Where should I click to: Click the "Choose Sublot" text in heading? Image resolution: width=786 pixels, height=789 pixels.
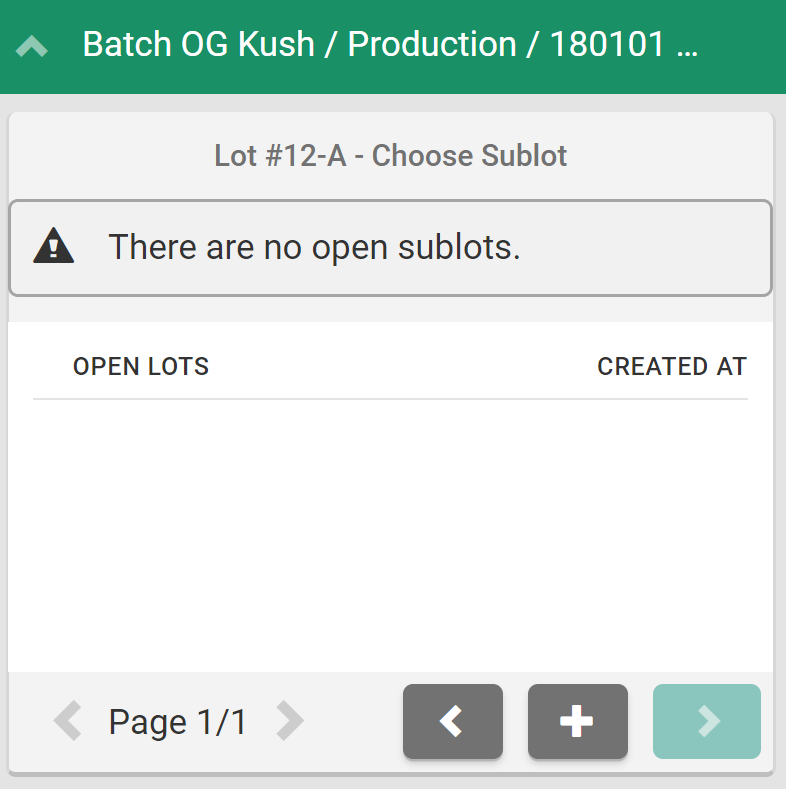point(469,156)
